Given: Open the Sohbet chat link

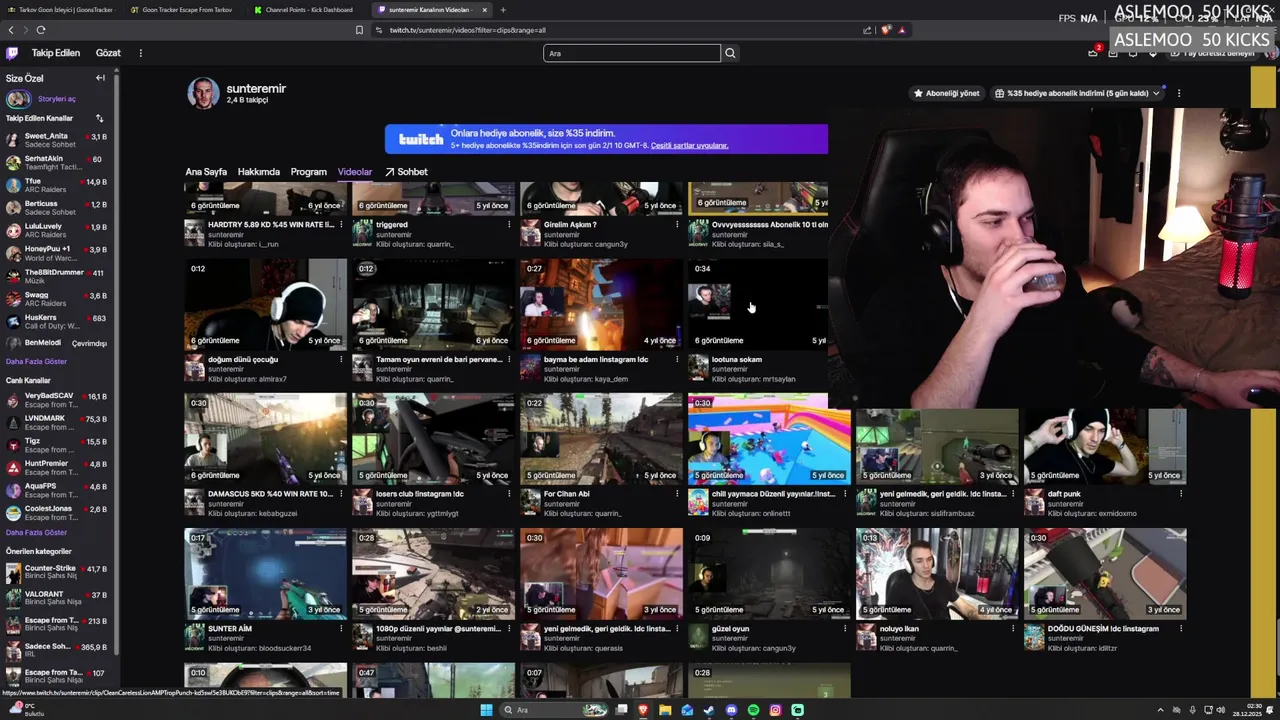Looking at the screenshot, I should 406,172.
